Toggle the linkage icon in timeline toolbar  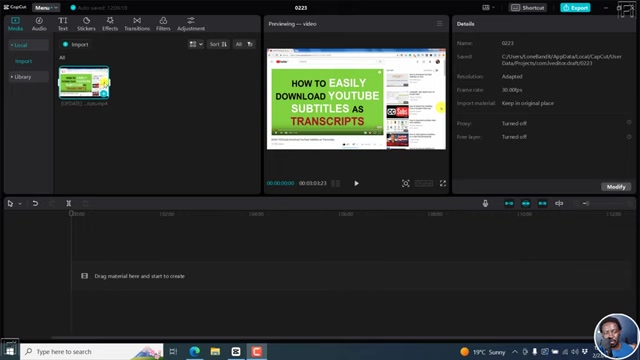[x=542, y=203]
